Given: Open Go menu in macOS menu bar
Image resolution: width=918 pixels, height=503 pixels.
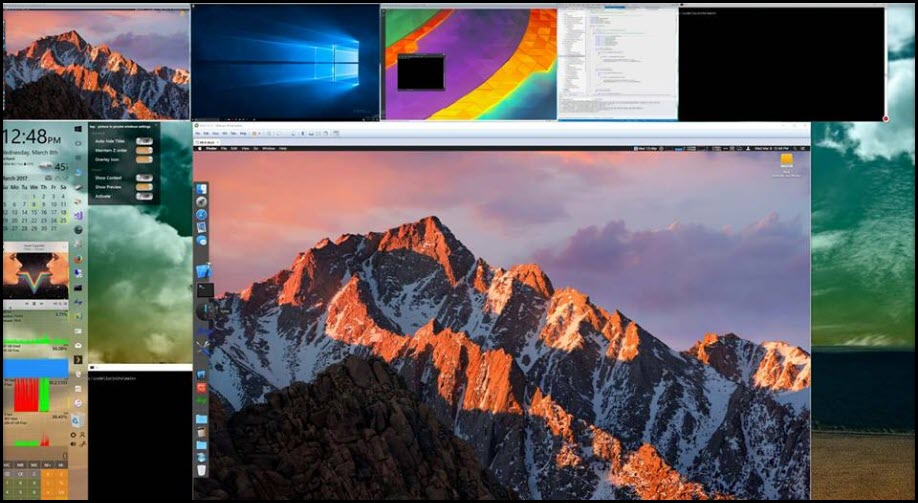Looking at the screenshot, I should pos(256,149).
